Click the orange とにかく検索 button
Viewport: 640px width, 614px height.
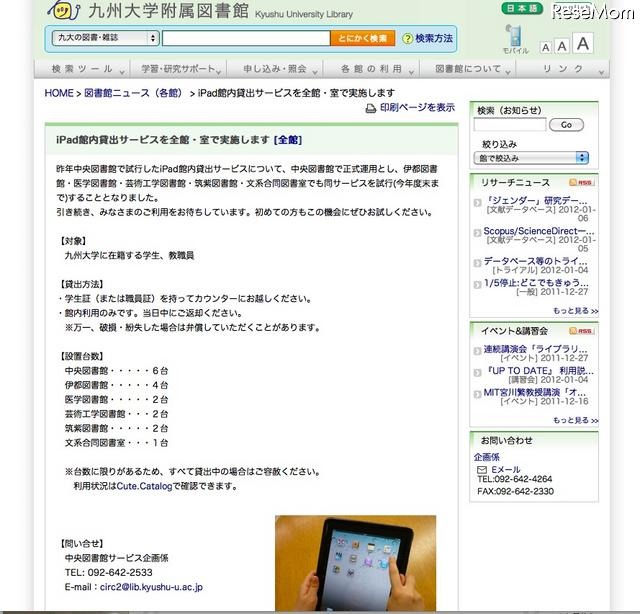pyautogui.click(x=362, y=38)
